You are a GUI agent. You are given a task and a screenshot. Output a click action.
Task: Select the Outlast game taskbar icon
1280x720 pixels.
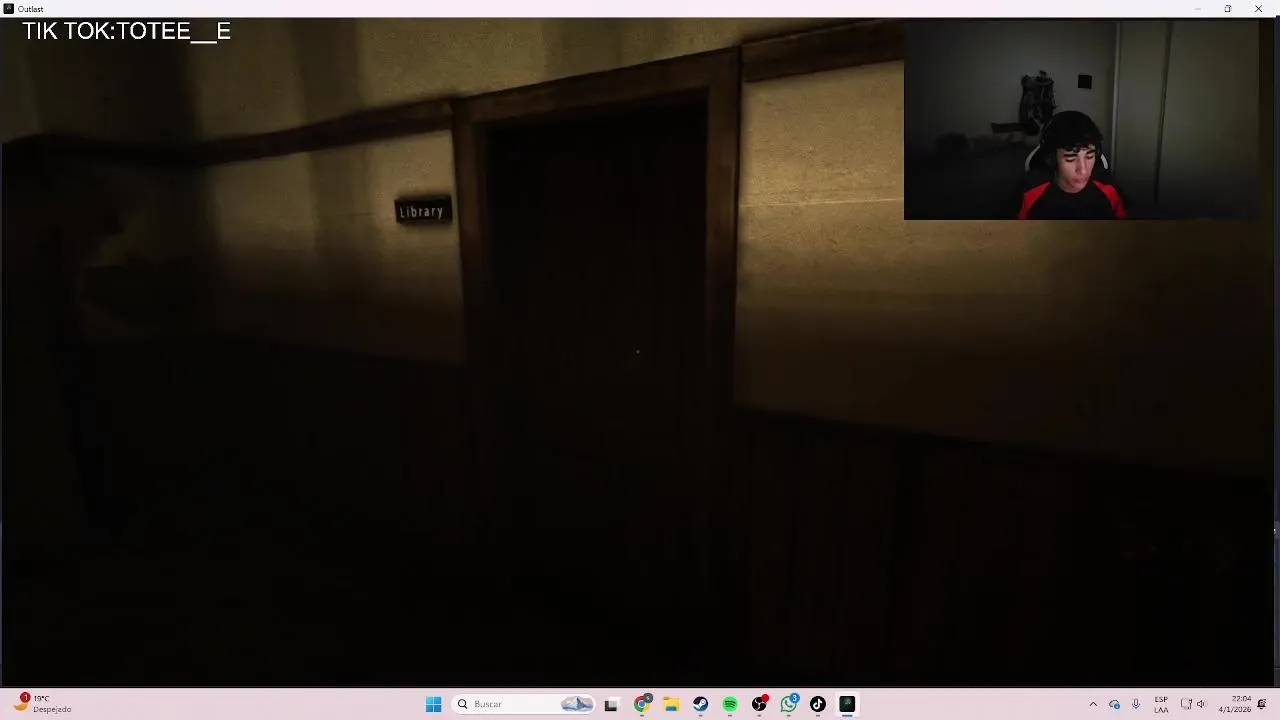click(x=847, y=704)
